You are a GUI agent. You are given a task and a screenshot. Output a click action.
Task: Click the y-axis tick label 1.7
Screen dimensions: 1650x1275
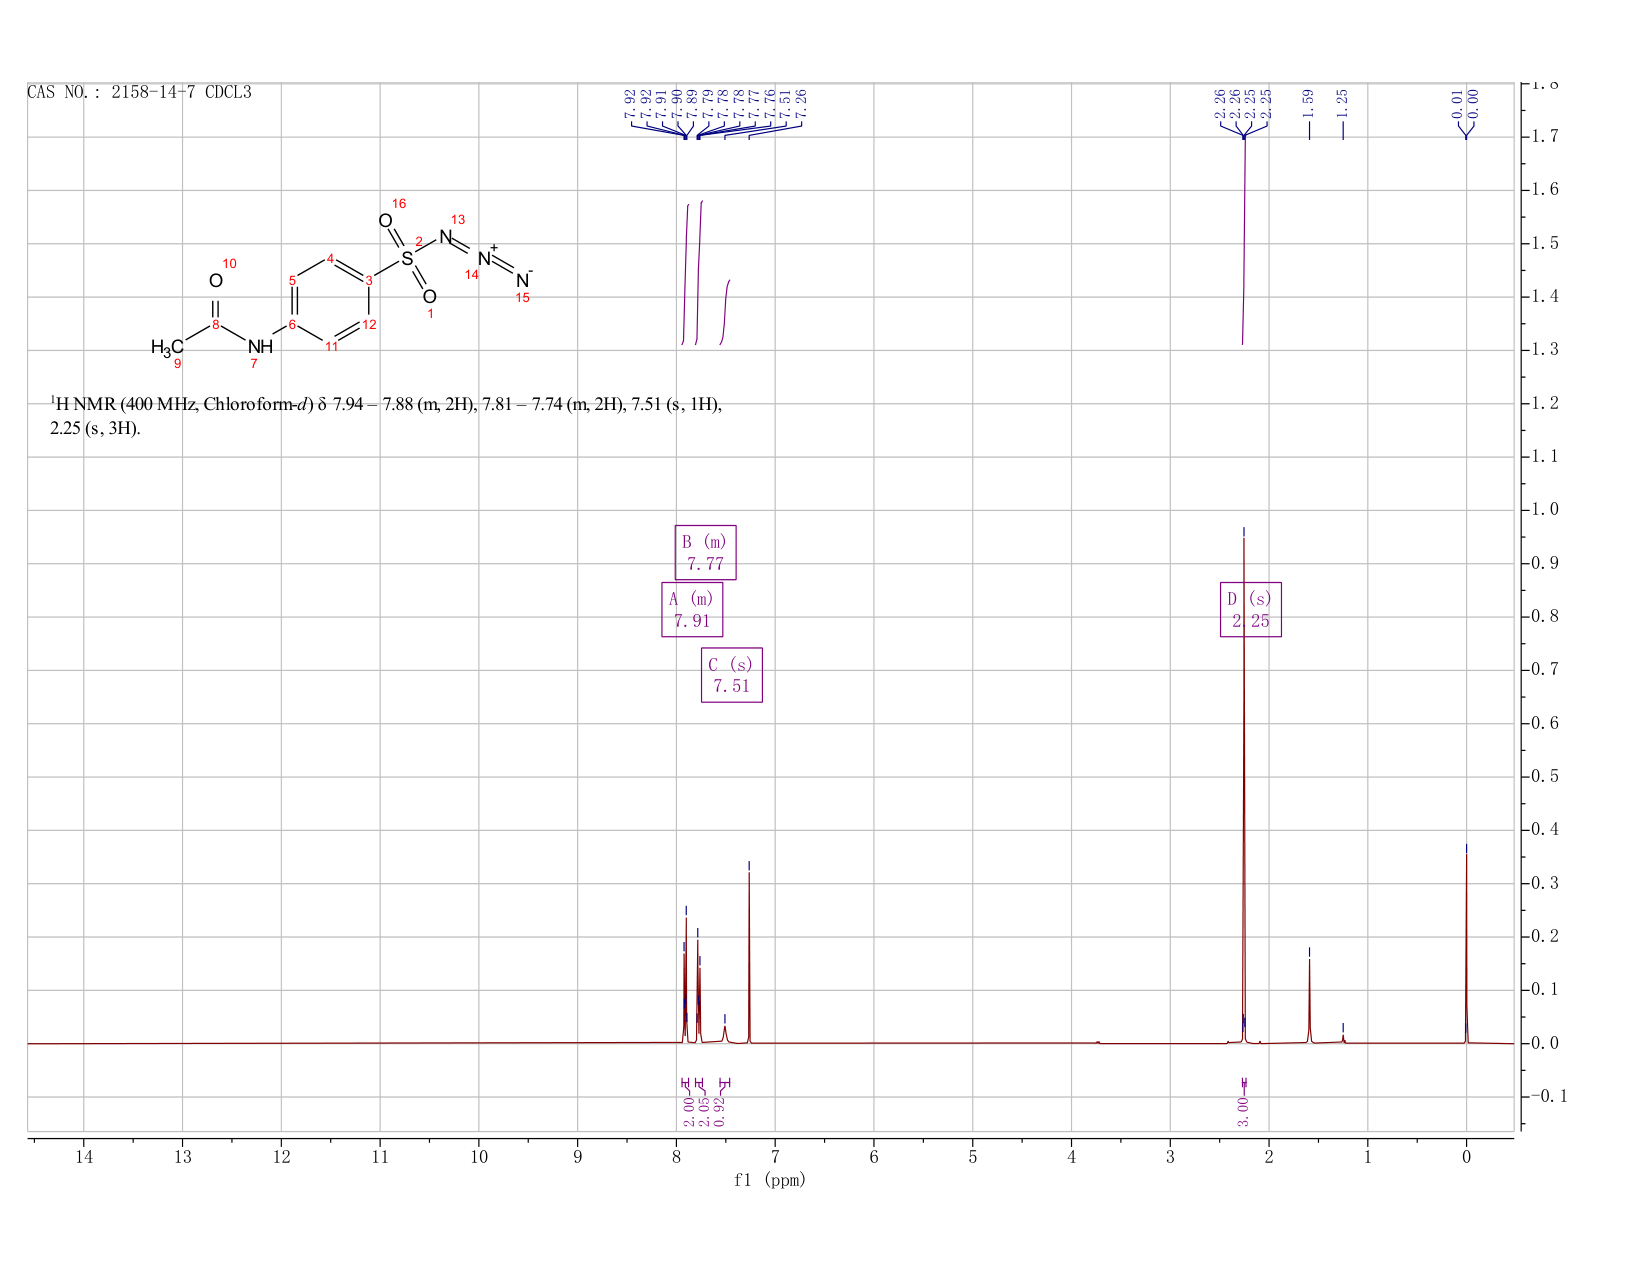[x=1545, y=136]
